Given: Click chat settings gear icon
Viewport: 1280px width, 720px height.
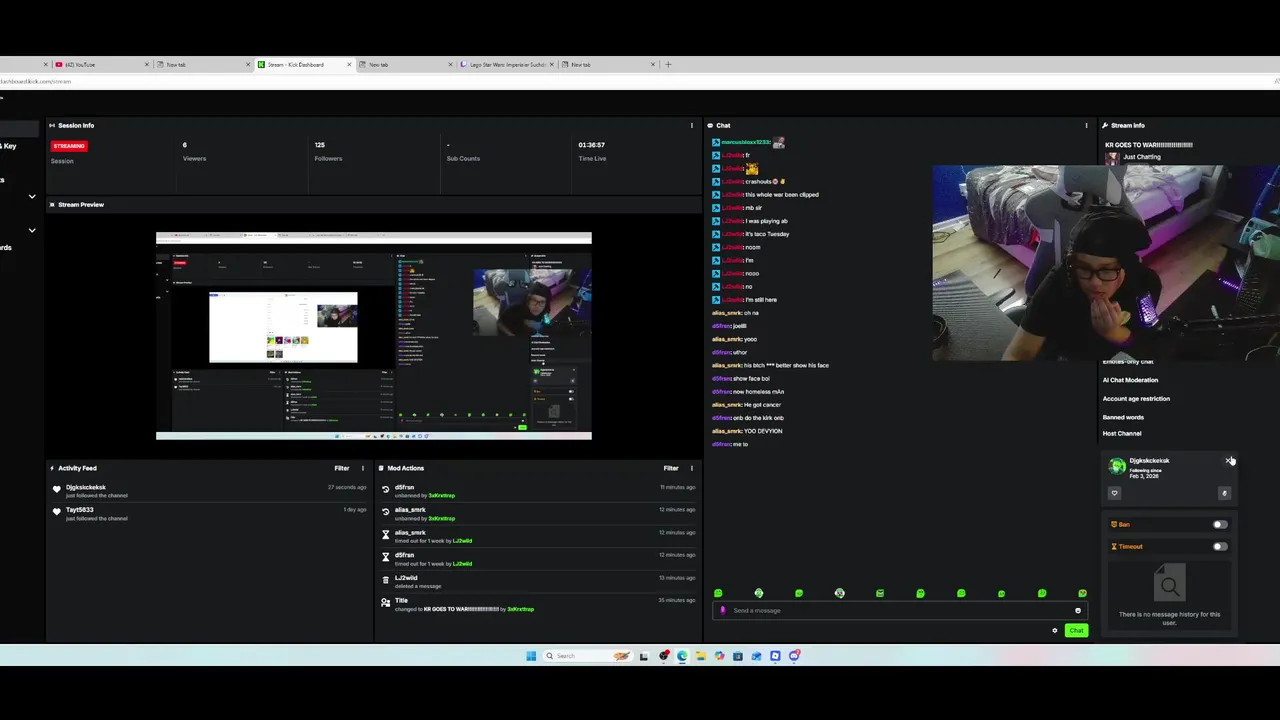Looking at the screenshot, I should [1054, 631].
